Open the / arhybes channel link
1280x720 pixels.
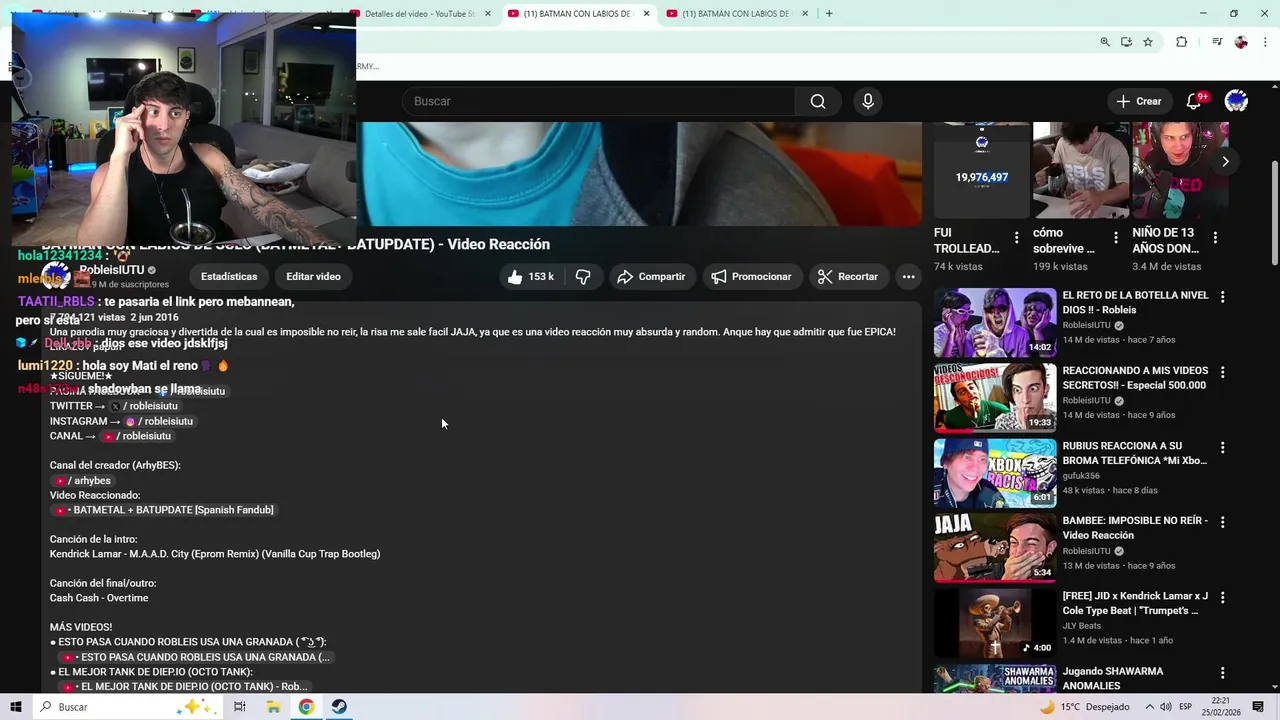tap(82, 481)
